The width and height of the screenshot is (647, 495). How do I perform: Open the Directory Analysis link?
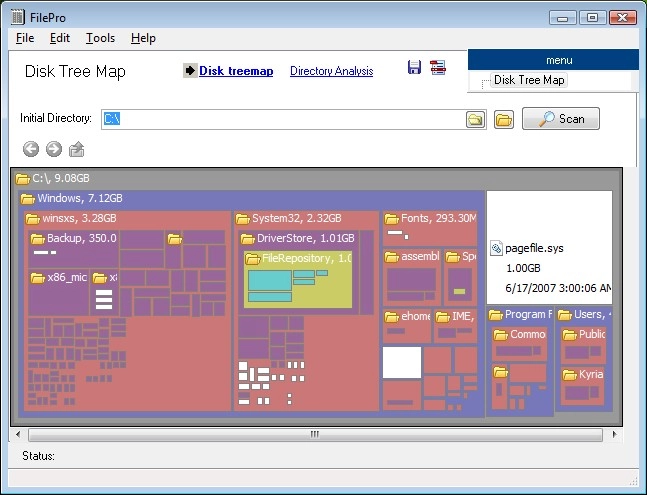(331, 71)
